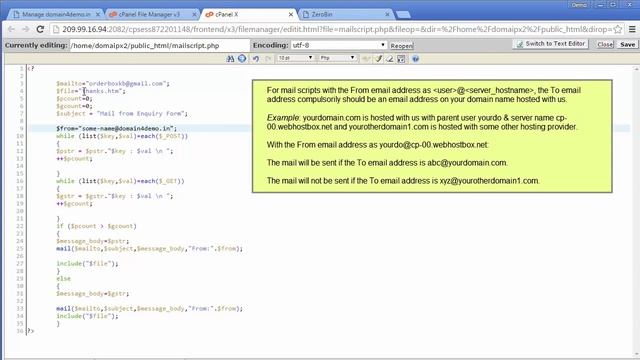Close the Manage domain4demo.in tab
This screenshot has height=360, width=640.
pyautogui.click(x=98, y=14)
